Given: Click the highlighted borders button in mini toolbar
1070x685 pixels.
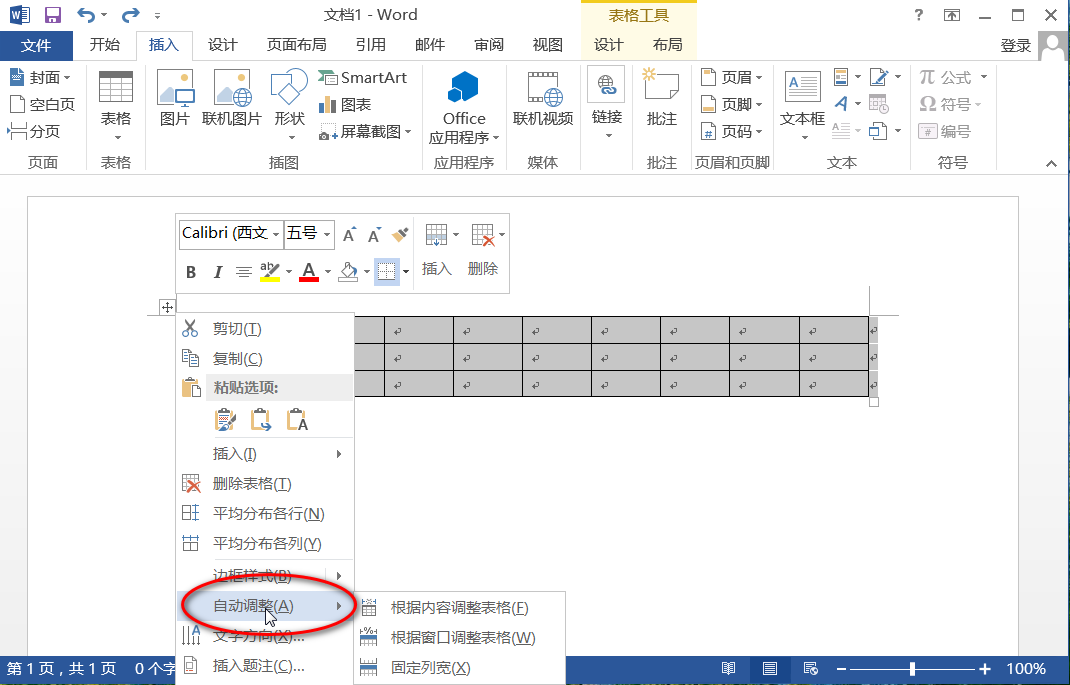Looking at the screenshot, I should tap(386, 272).
